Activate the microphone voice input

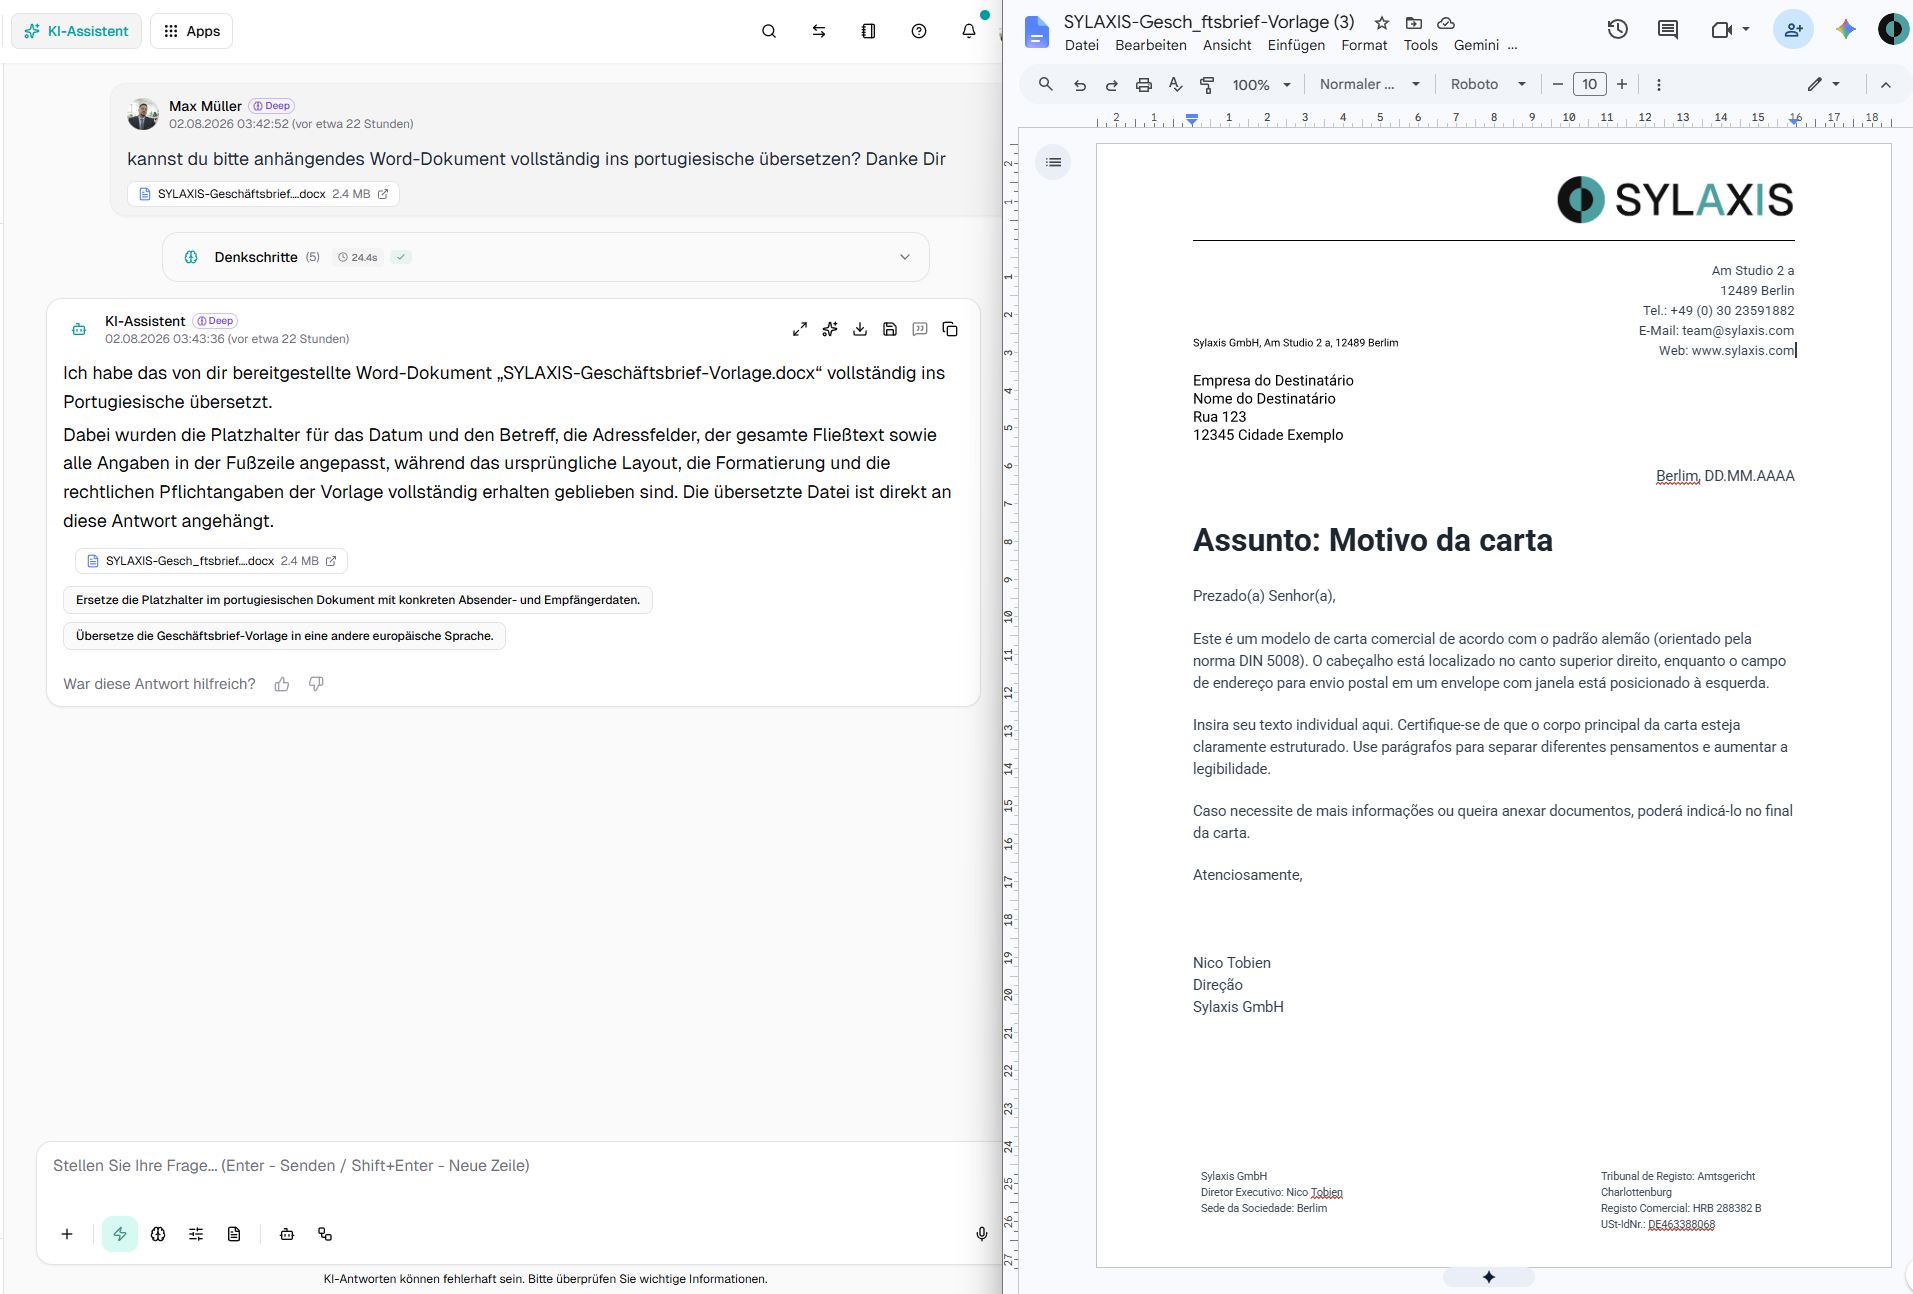click(982, 1234)
